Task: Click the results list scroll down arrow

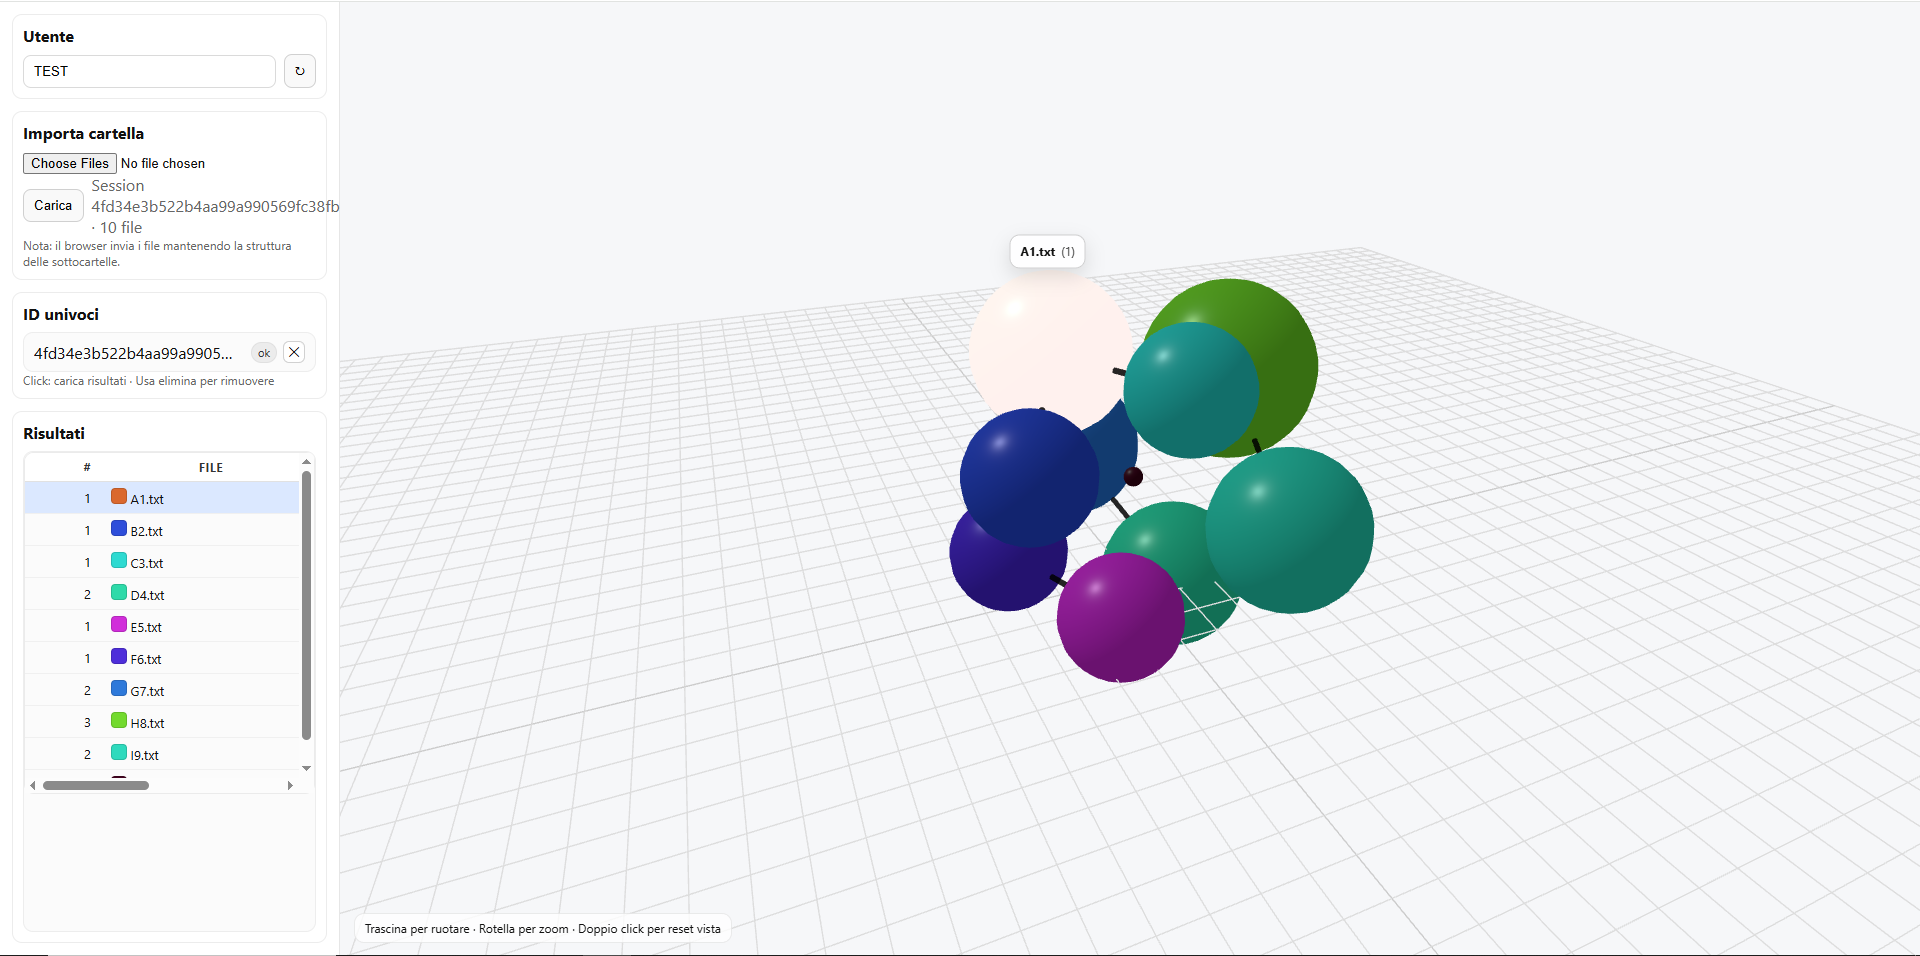Action: tap(307, 768)
